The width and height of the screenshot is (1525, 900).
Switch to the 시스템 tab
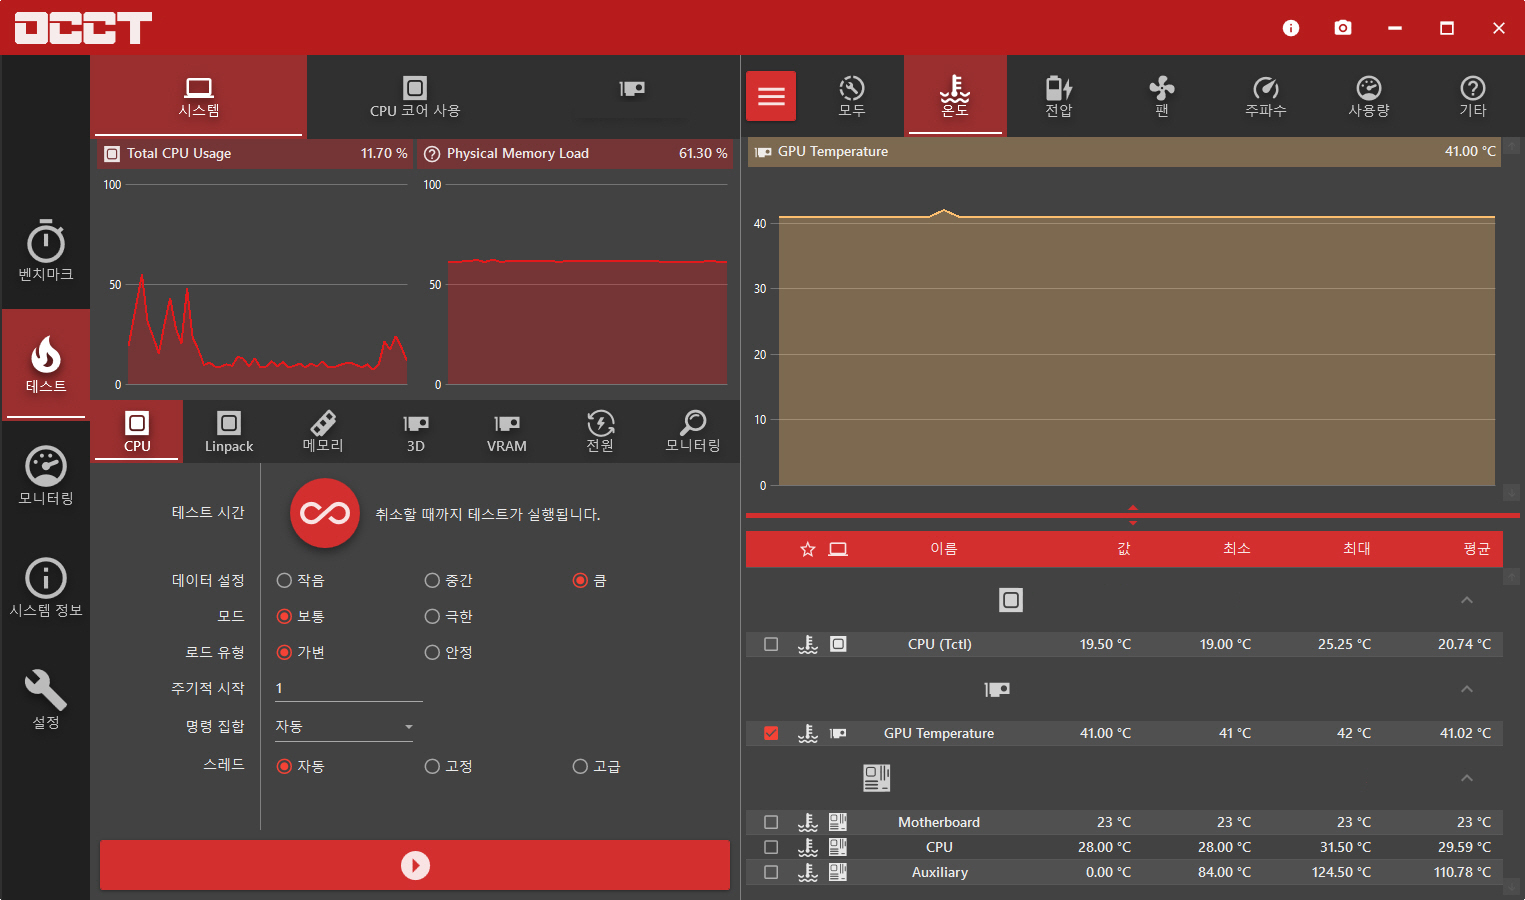198,96
